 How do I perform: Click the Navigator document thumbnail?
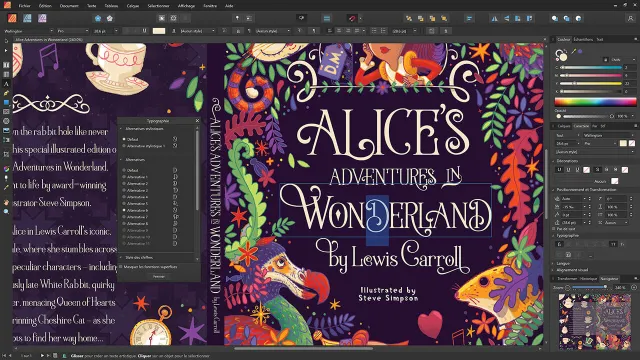[595, 322]
